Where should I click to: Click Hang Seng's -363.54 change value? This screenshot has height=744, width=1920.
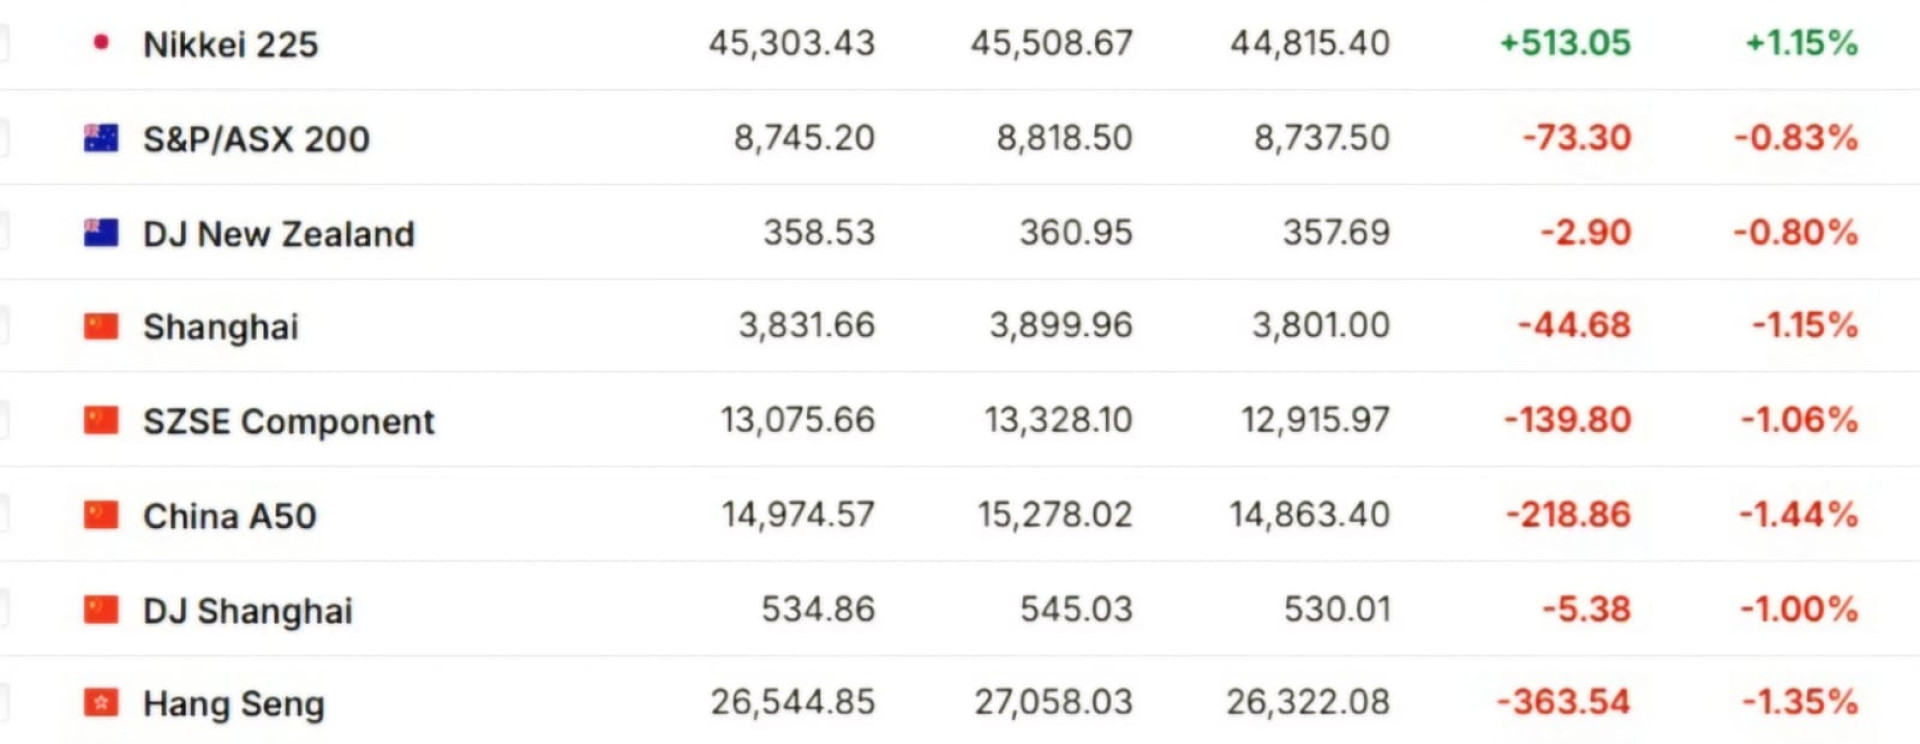[1563, 702]
